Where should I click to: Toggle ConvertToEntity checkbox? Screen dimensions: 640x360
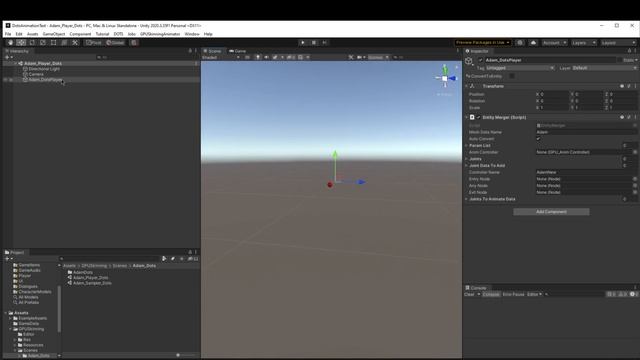[x=512, y=76]
